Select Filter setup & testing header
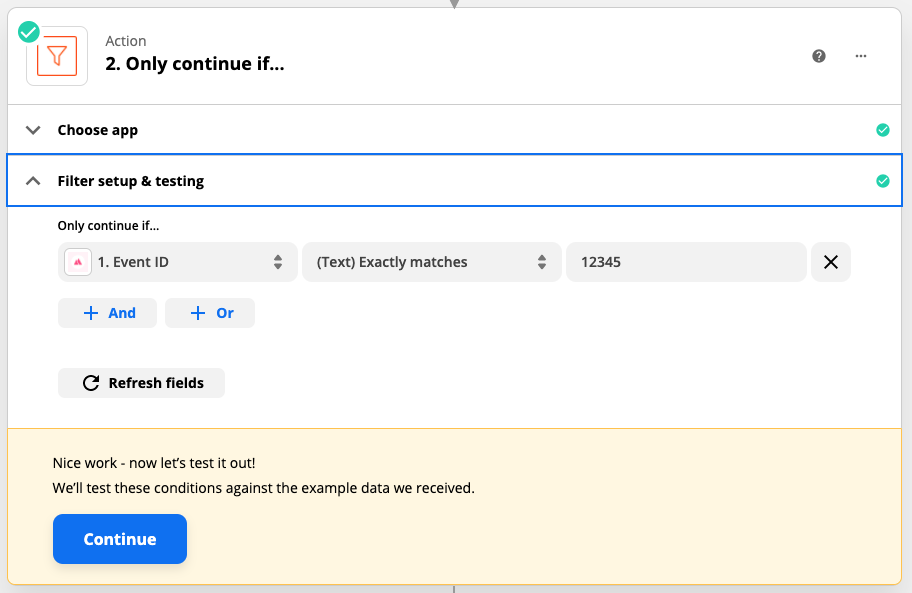The width and height of the screenshot is (912, 593). pos(454,180)
